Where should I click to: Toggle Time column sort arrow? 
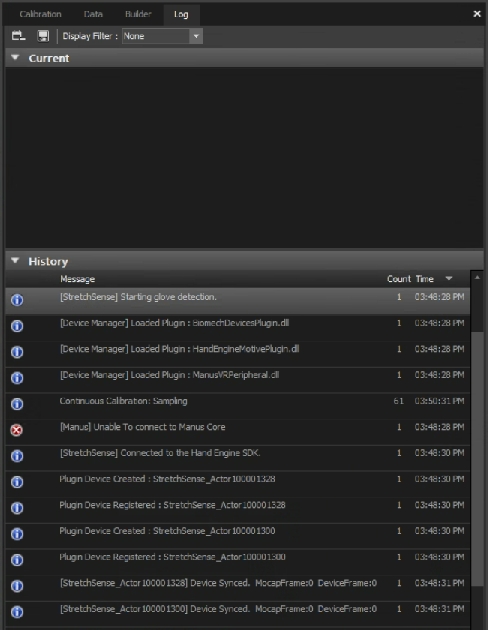click(449, 278)
